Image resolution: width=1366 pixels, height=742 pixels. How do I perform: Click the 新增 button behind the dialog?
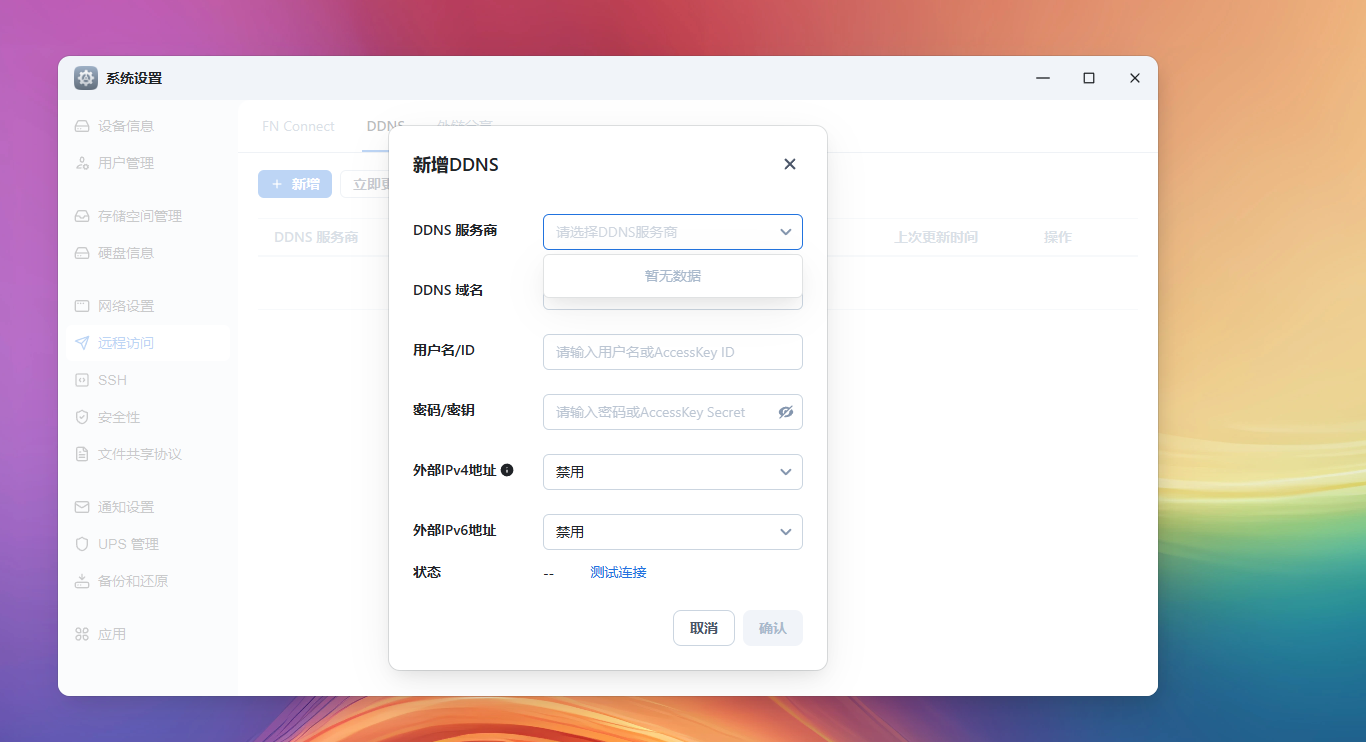tap(295, 184)
